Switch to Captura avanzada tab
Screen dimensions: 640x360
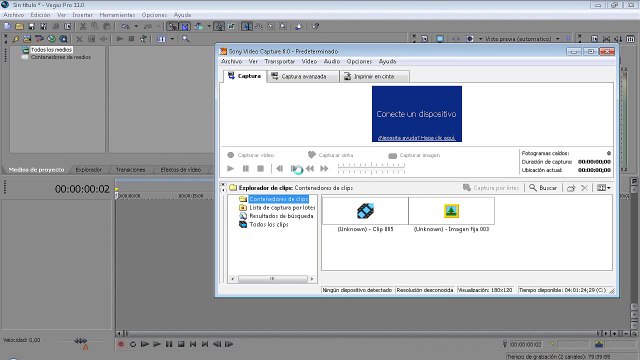[303, 76]
